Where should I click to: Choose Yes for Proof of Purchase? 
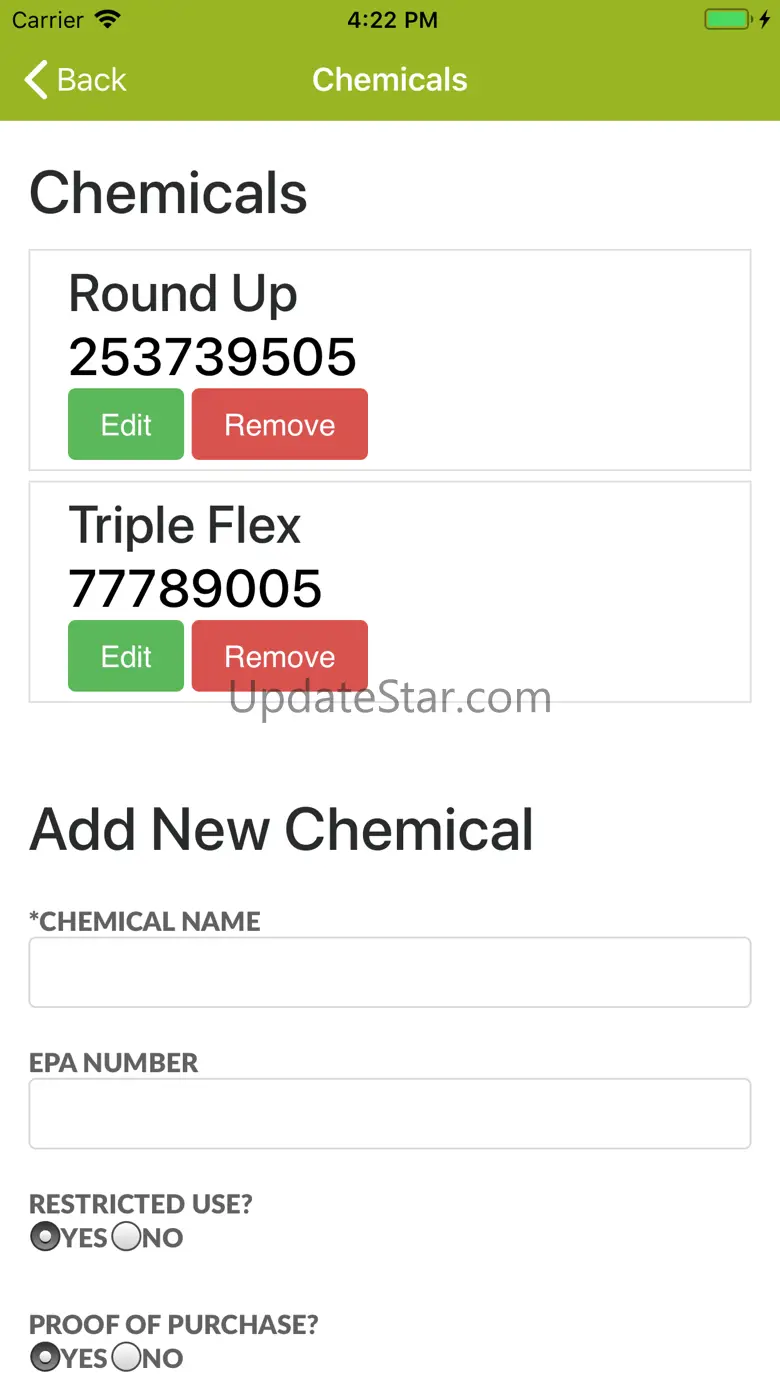point(45,1357)
